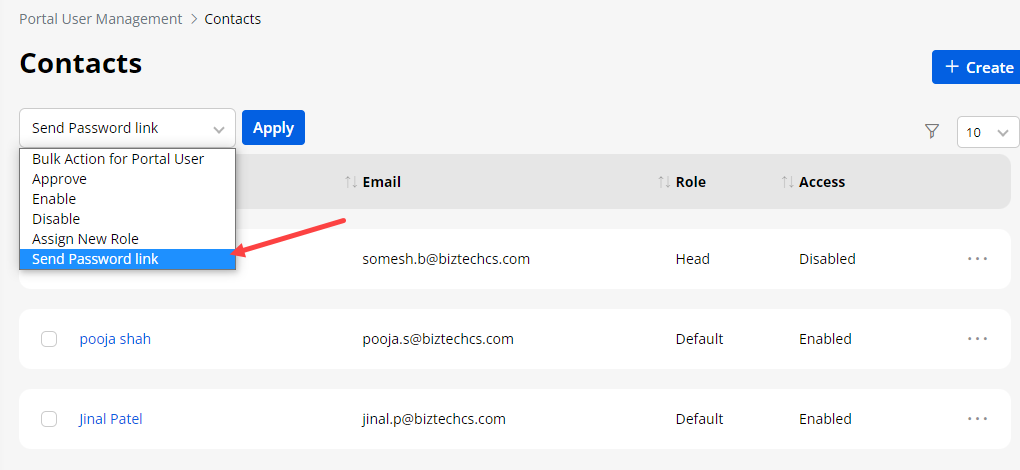This screenshot has width=1020, height=470.
Task: Click the Apply button
Action: [273, 128]
